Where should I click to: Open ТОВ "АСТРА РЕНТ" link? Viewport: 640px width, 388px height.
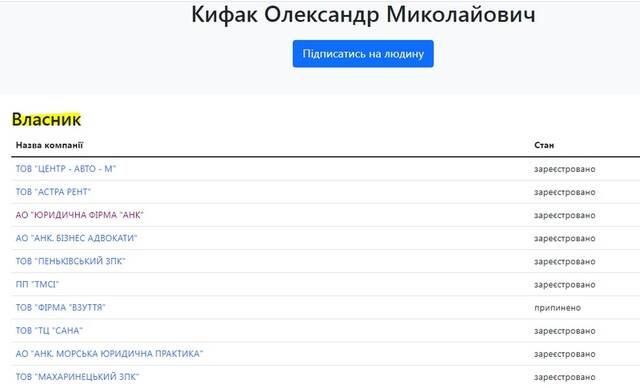53,192
